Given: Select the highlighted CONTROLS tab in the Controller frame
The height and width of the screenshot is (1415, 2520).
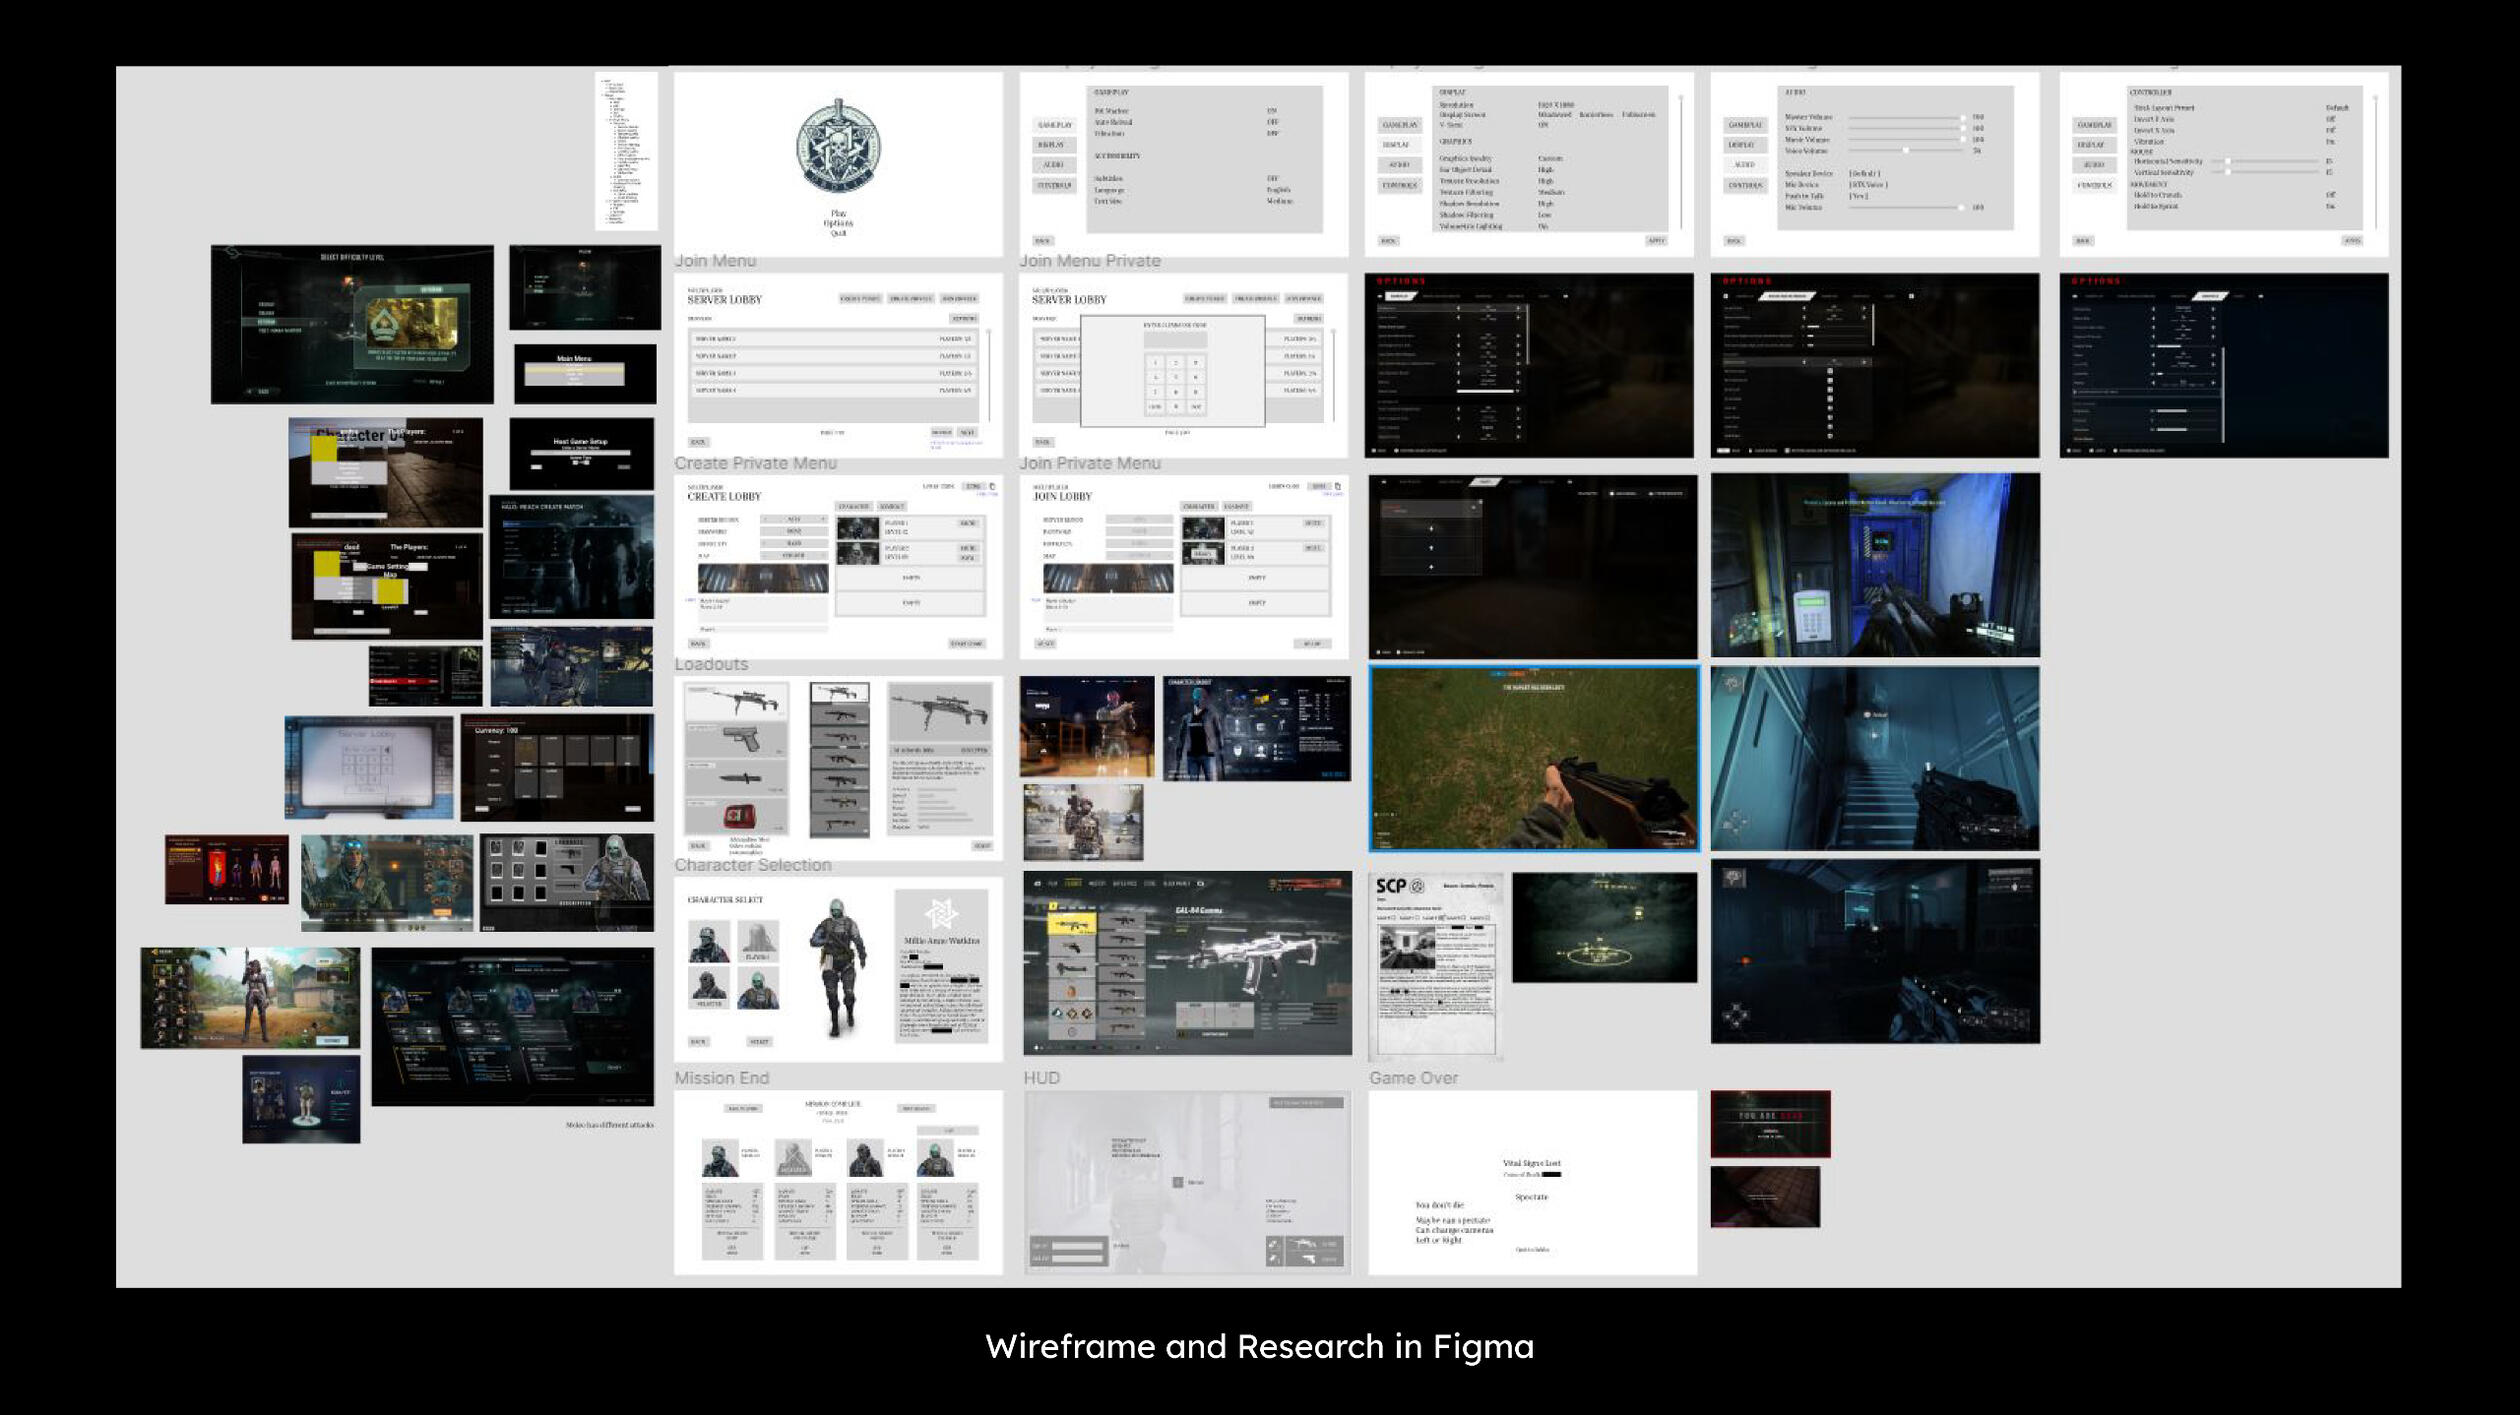Looking at the screenshot, I should (2094, 185).
